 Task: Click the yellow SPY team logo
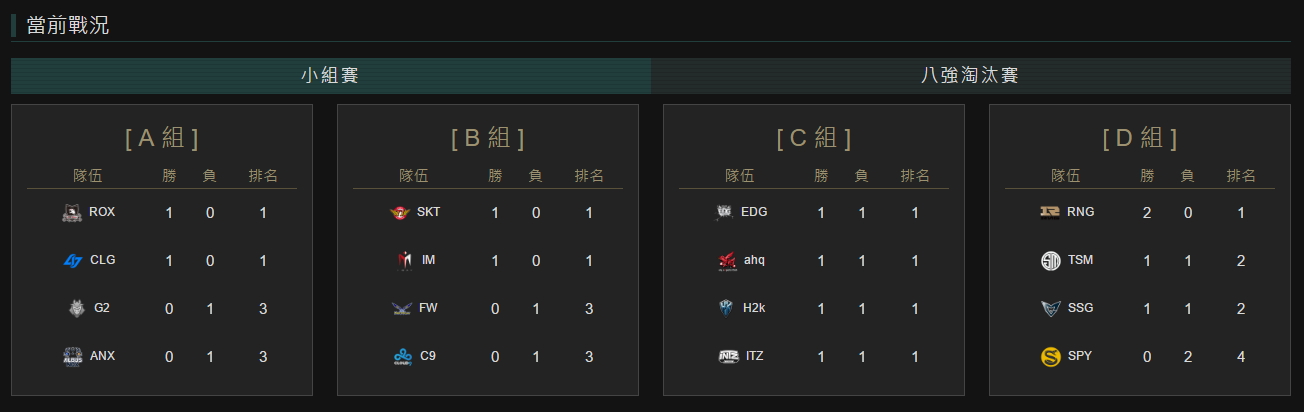click(1050, 356)
